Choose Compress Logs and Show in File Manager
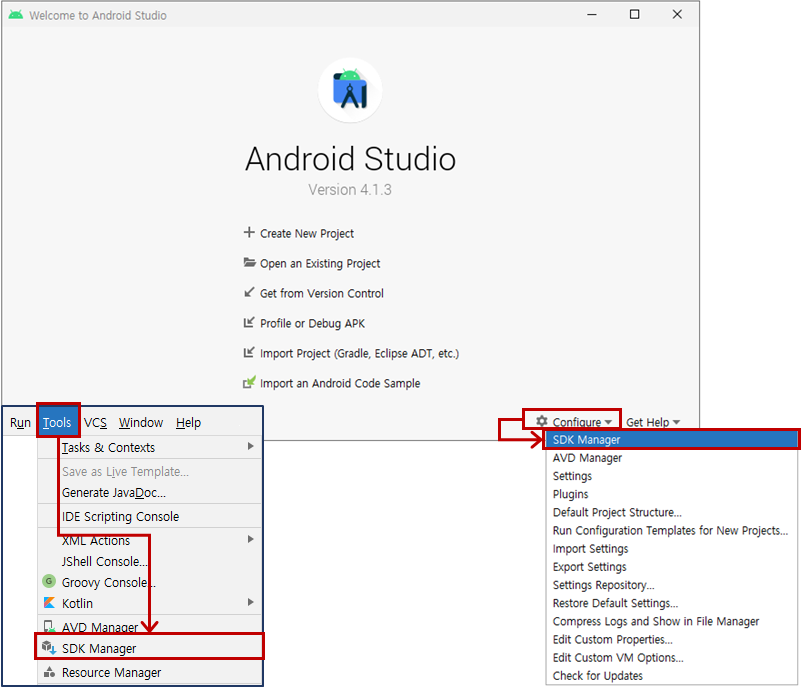 pyautogui.click(x=671, y=621)
